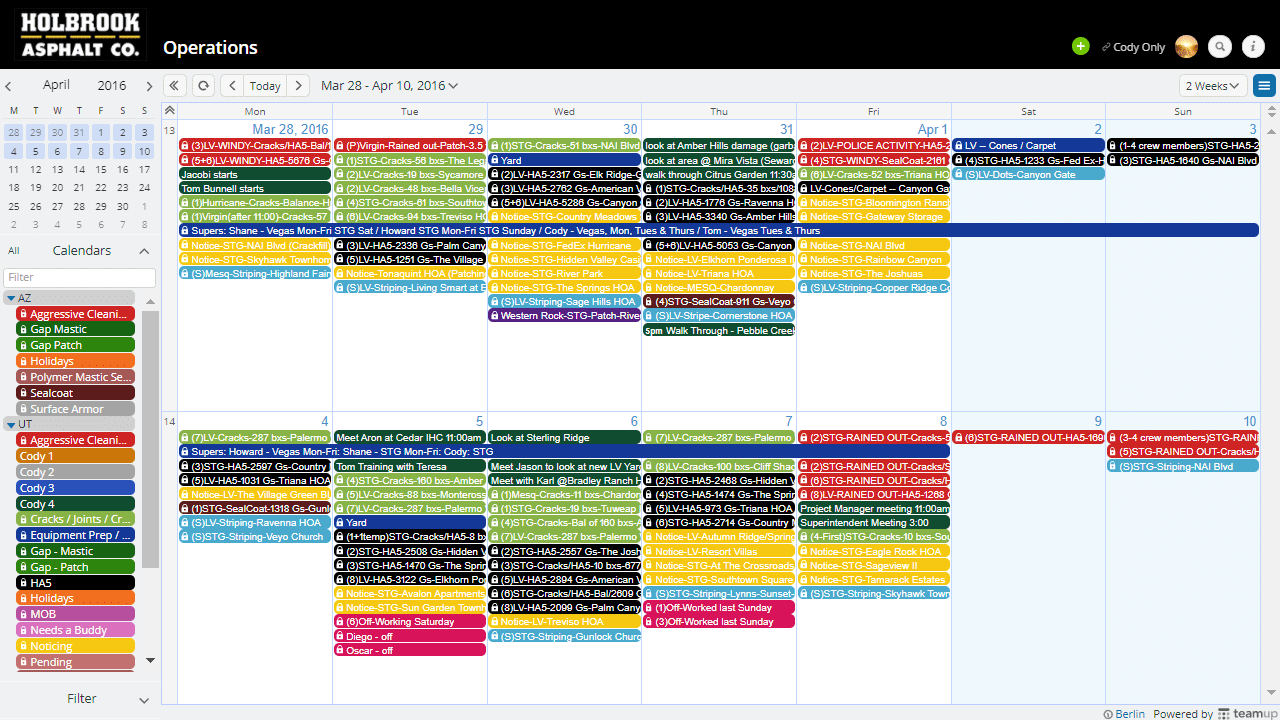Click the Today button
The height and width of the screenshot is (720, 1280).
point(265,86)
